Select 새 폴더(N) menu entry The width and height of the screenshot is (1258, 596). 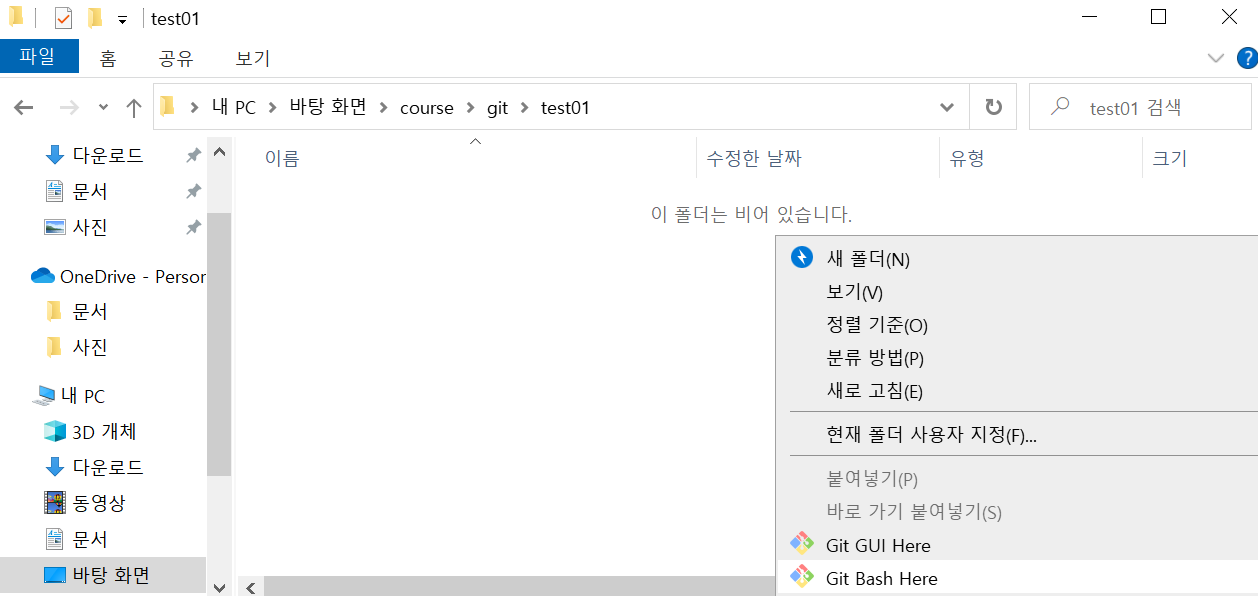tap(1017, 259)
